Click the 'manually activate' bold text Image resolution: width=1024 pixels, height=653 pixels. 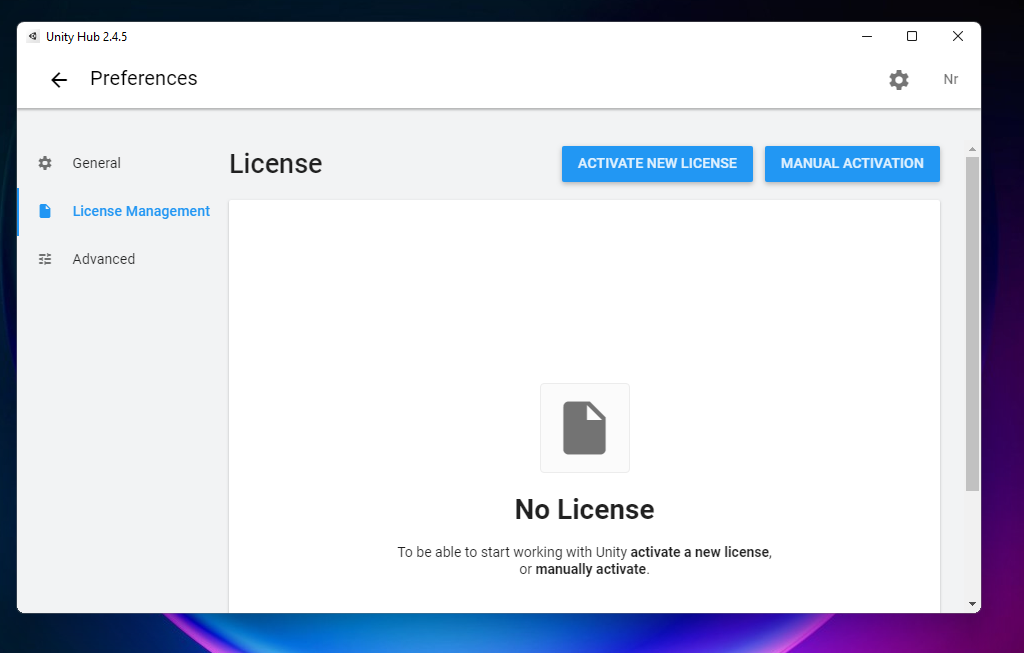click(590, 569)
